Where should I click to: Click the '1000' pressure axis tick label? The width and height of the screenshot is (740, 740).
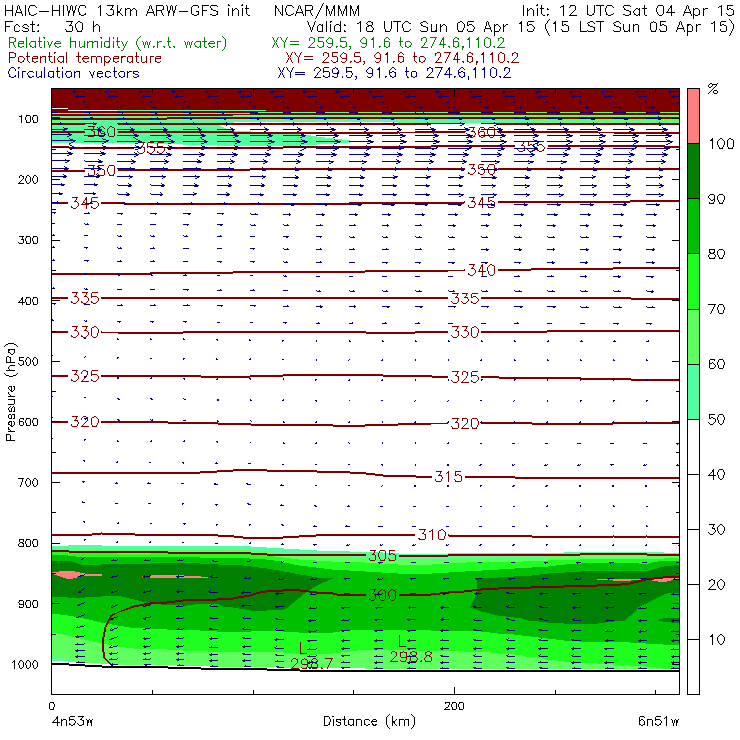[x=25, y=664]
